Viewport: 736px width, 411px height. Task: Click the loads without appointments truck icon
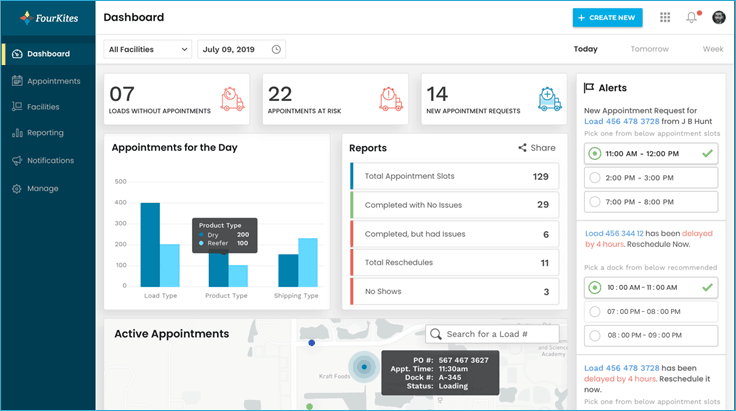(231, 98)
